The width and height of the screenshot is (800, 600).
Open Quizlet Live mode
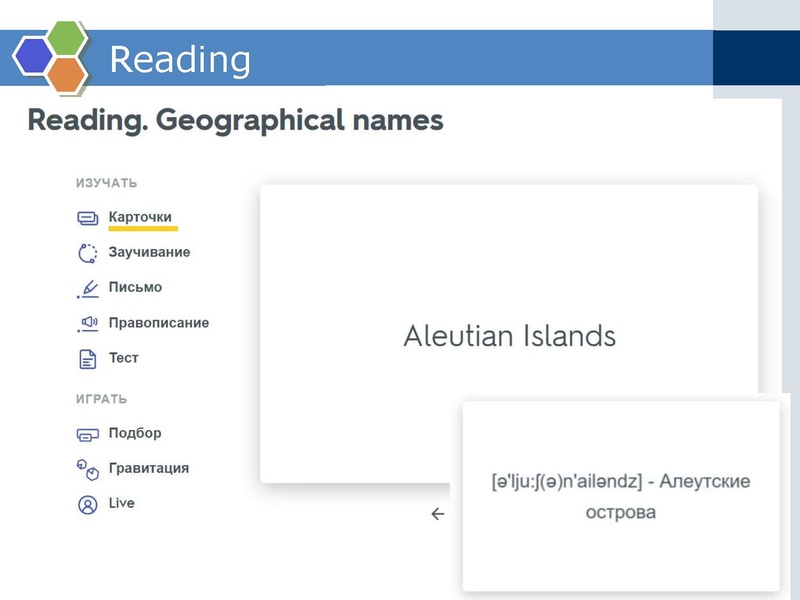click(124, 503)
